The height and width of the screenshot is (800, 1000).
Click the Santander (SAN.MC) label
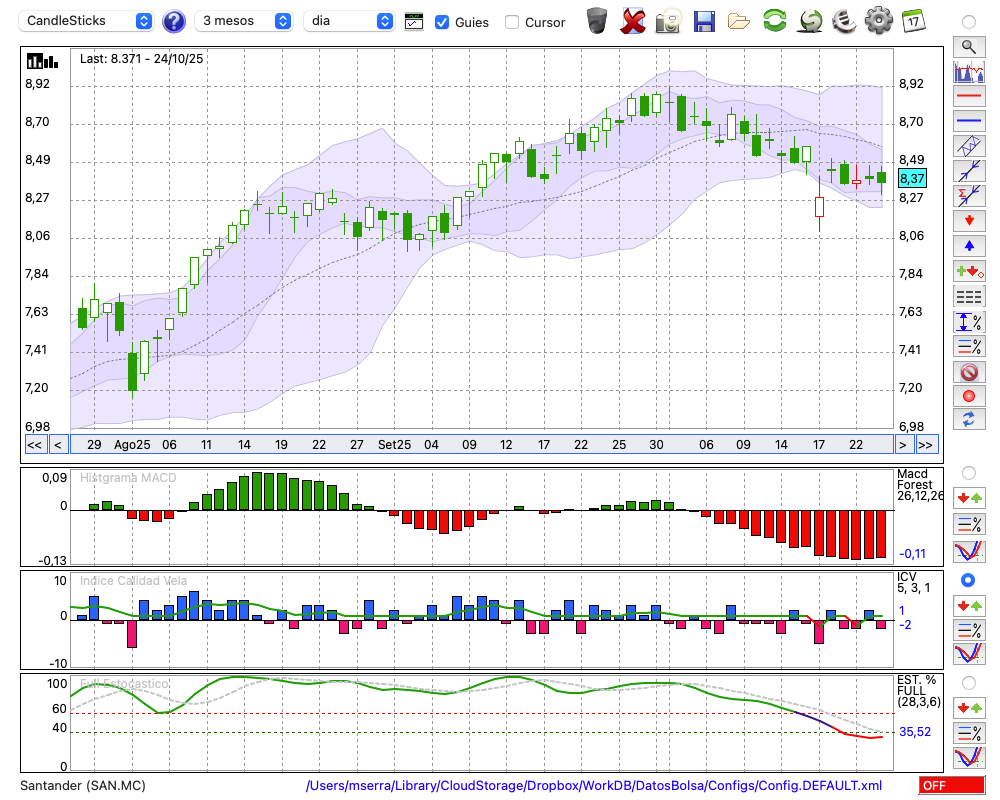click(x=83, y=785)
